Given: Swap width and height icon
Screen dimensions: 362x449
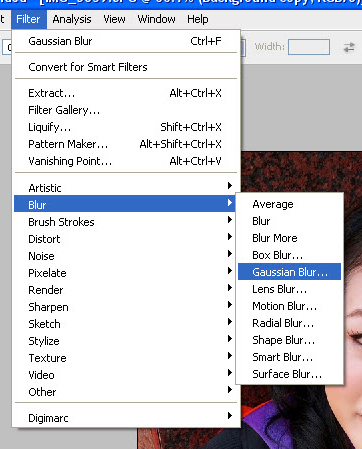Looking at the screenshot, I should point(349,47).
